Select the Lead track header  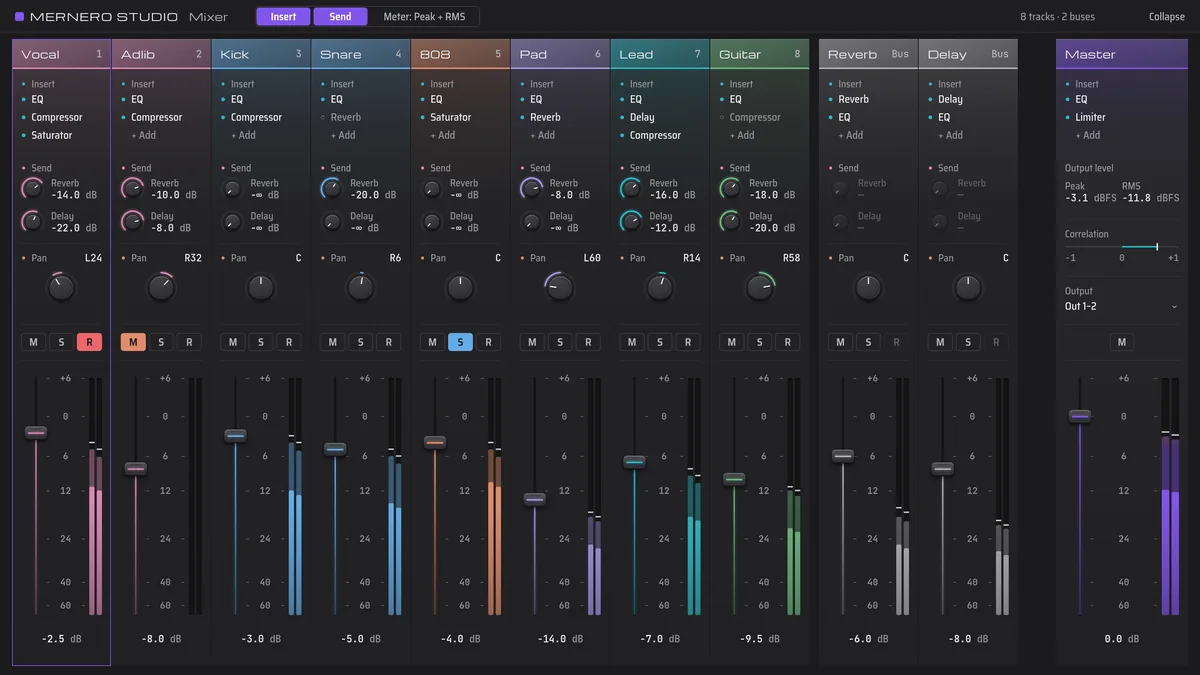coord(660,54)
